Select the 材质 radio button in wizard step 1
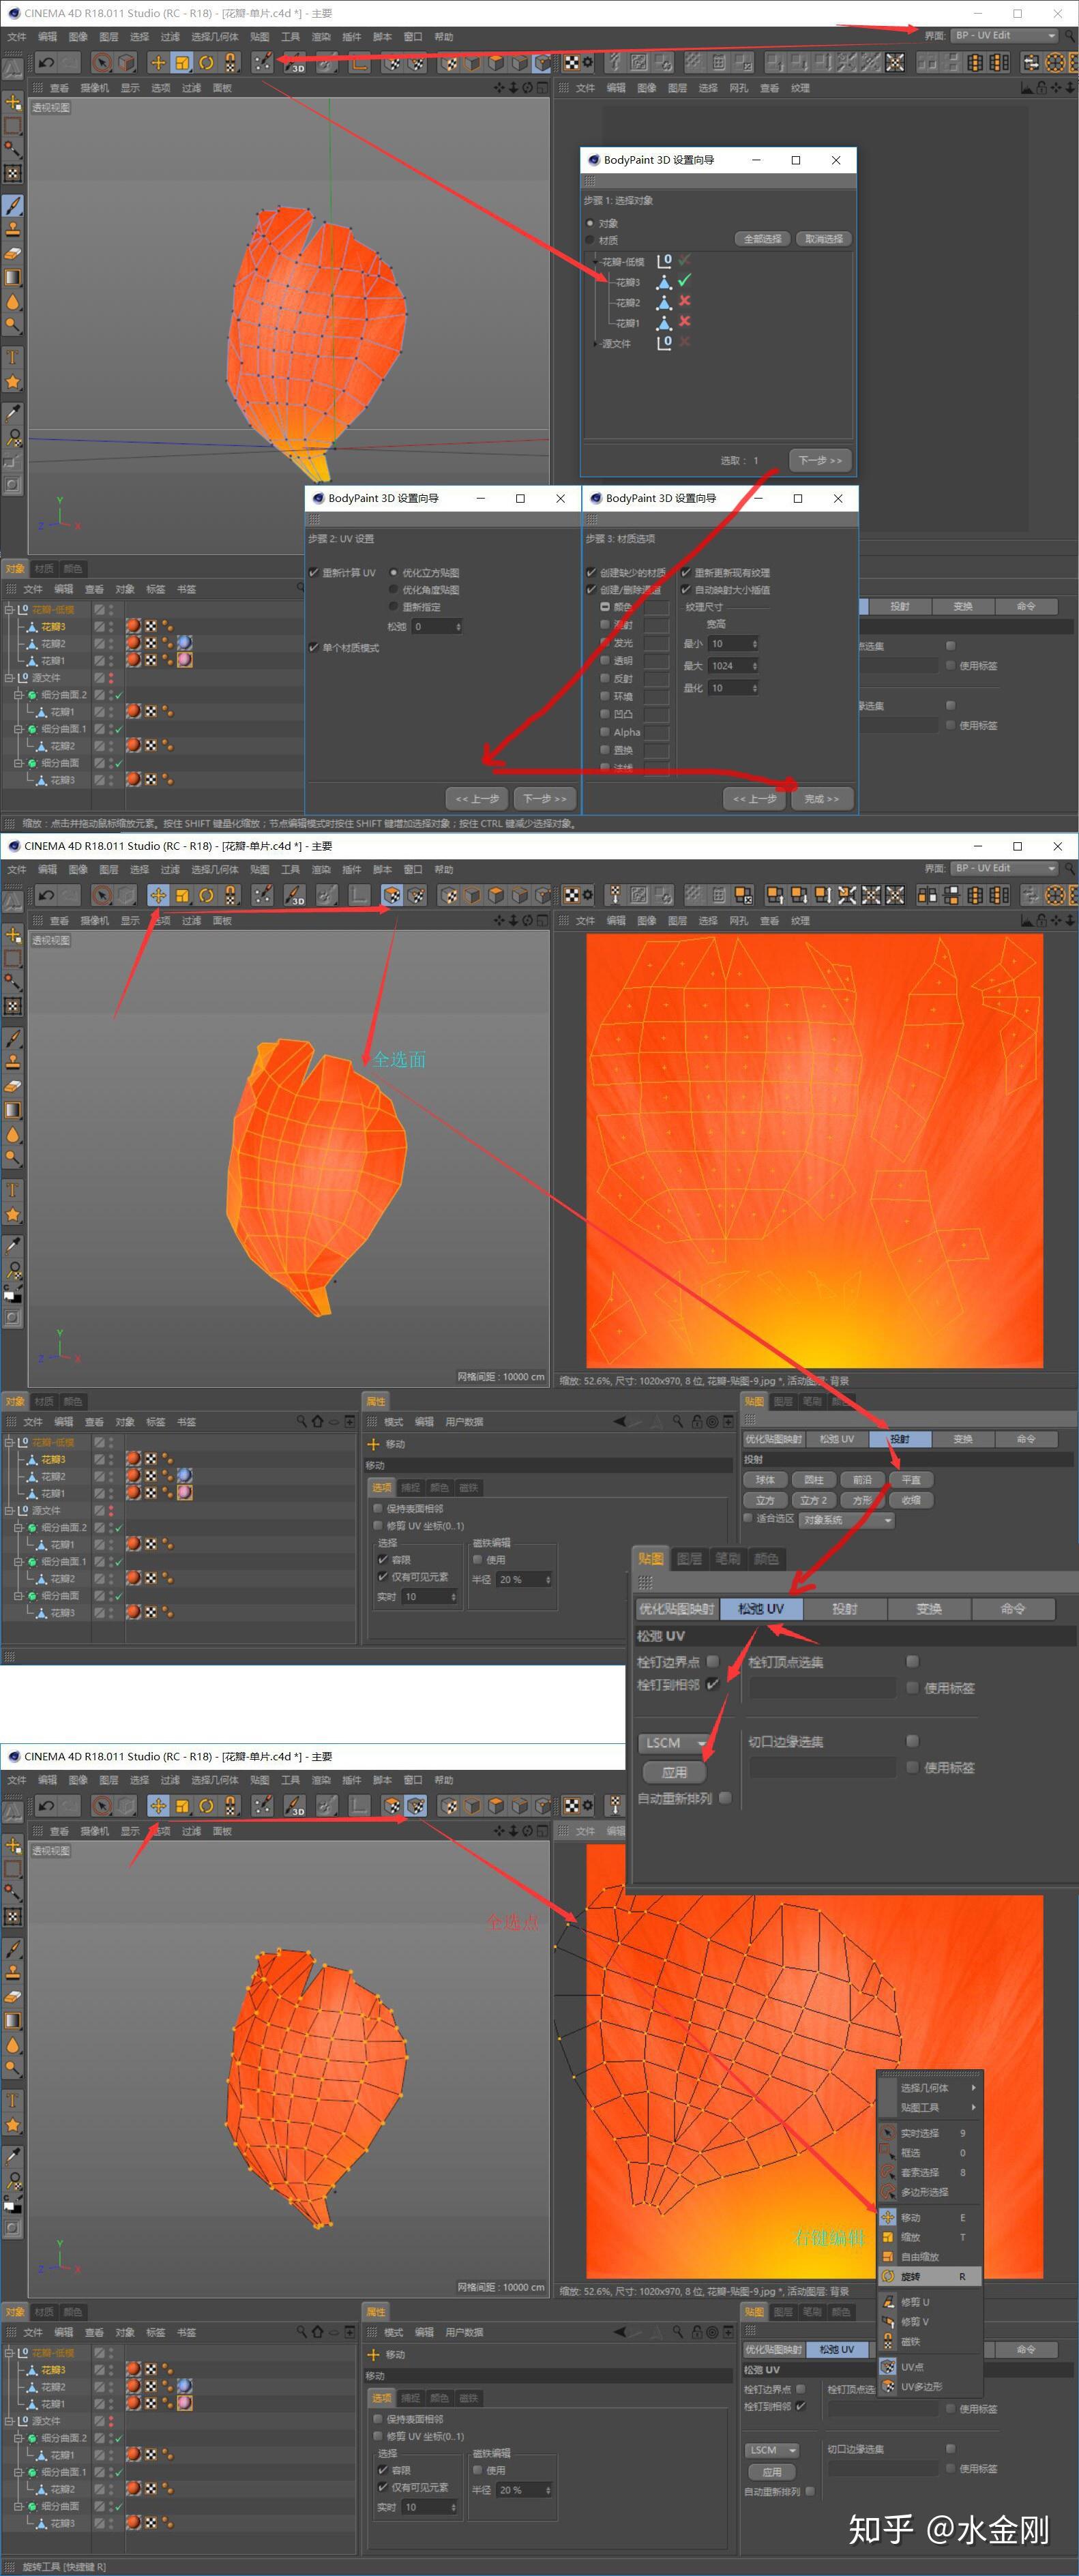This screenshot has height=2576, width=1079. coord(590,240)
